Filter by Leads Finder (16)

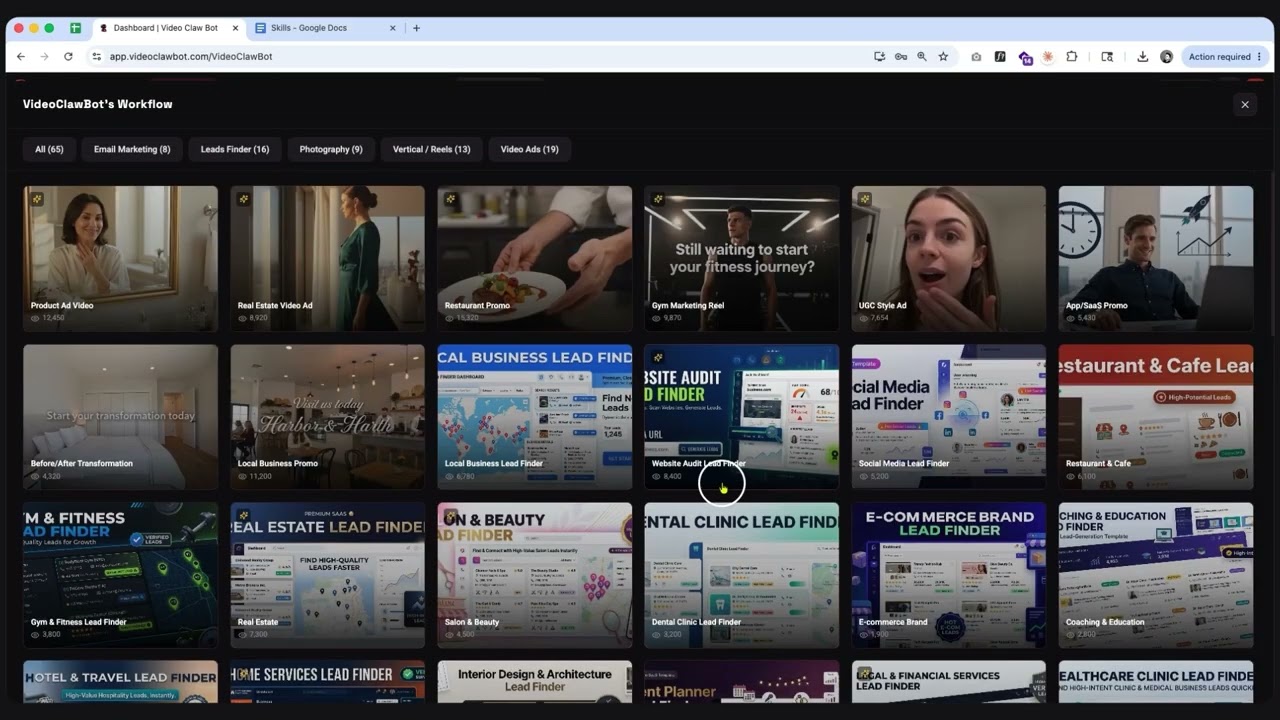click(235, 149)
